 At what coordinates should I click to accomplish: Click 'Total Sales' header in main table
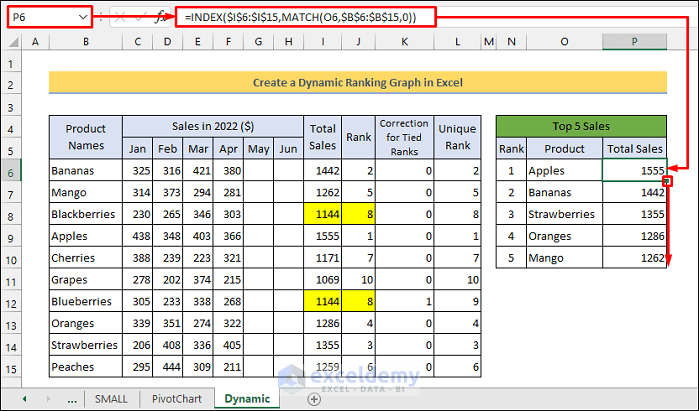pos(323,137)
